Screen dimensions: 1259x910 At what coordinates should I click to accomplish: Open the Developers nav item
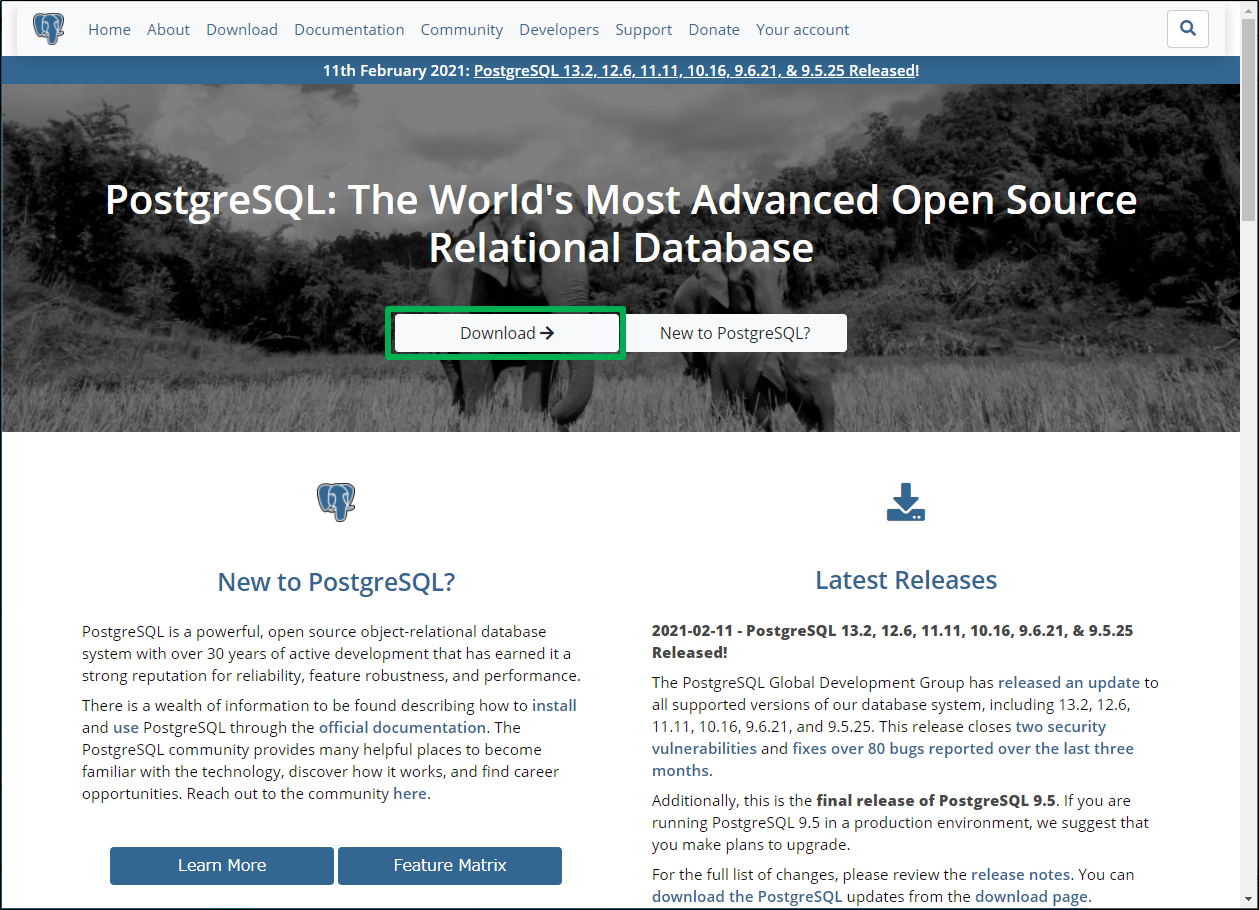559,29
